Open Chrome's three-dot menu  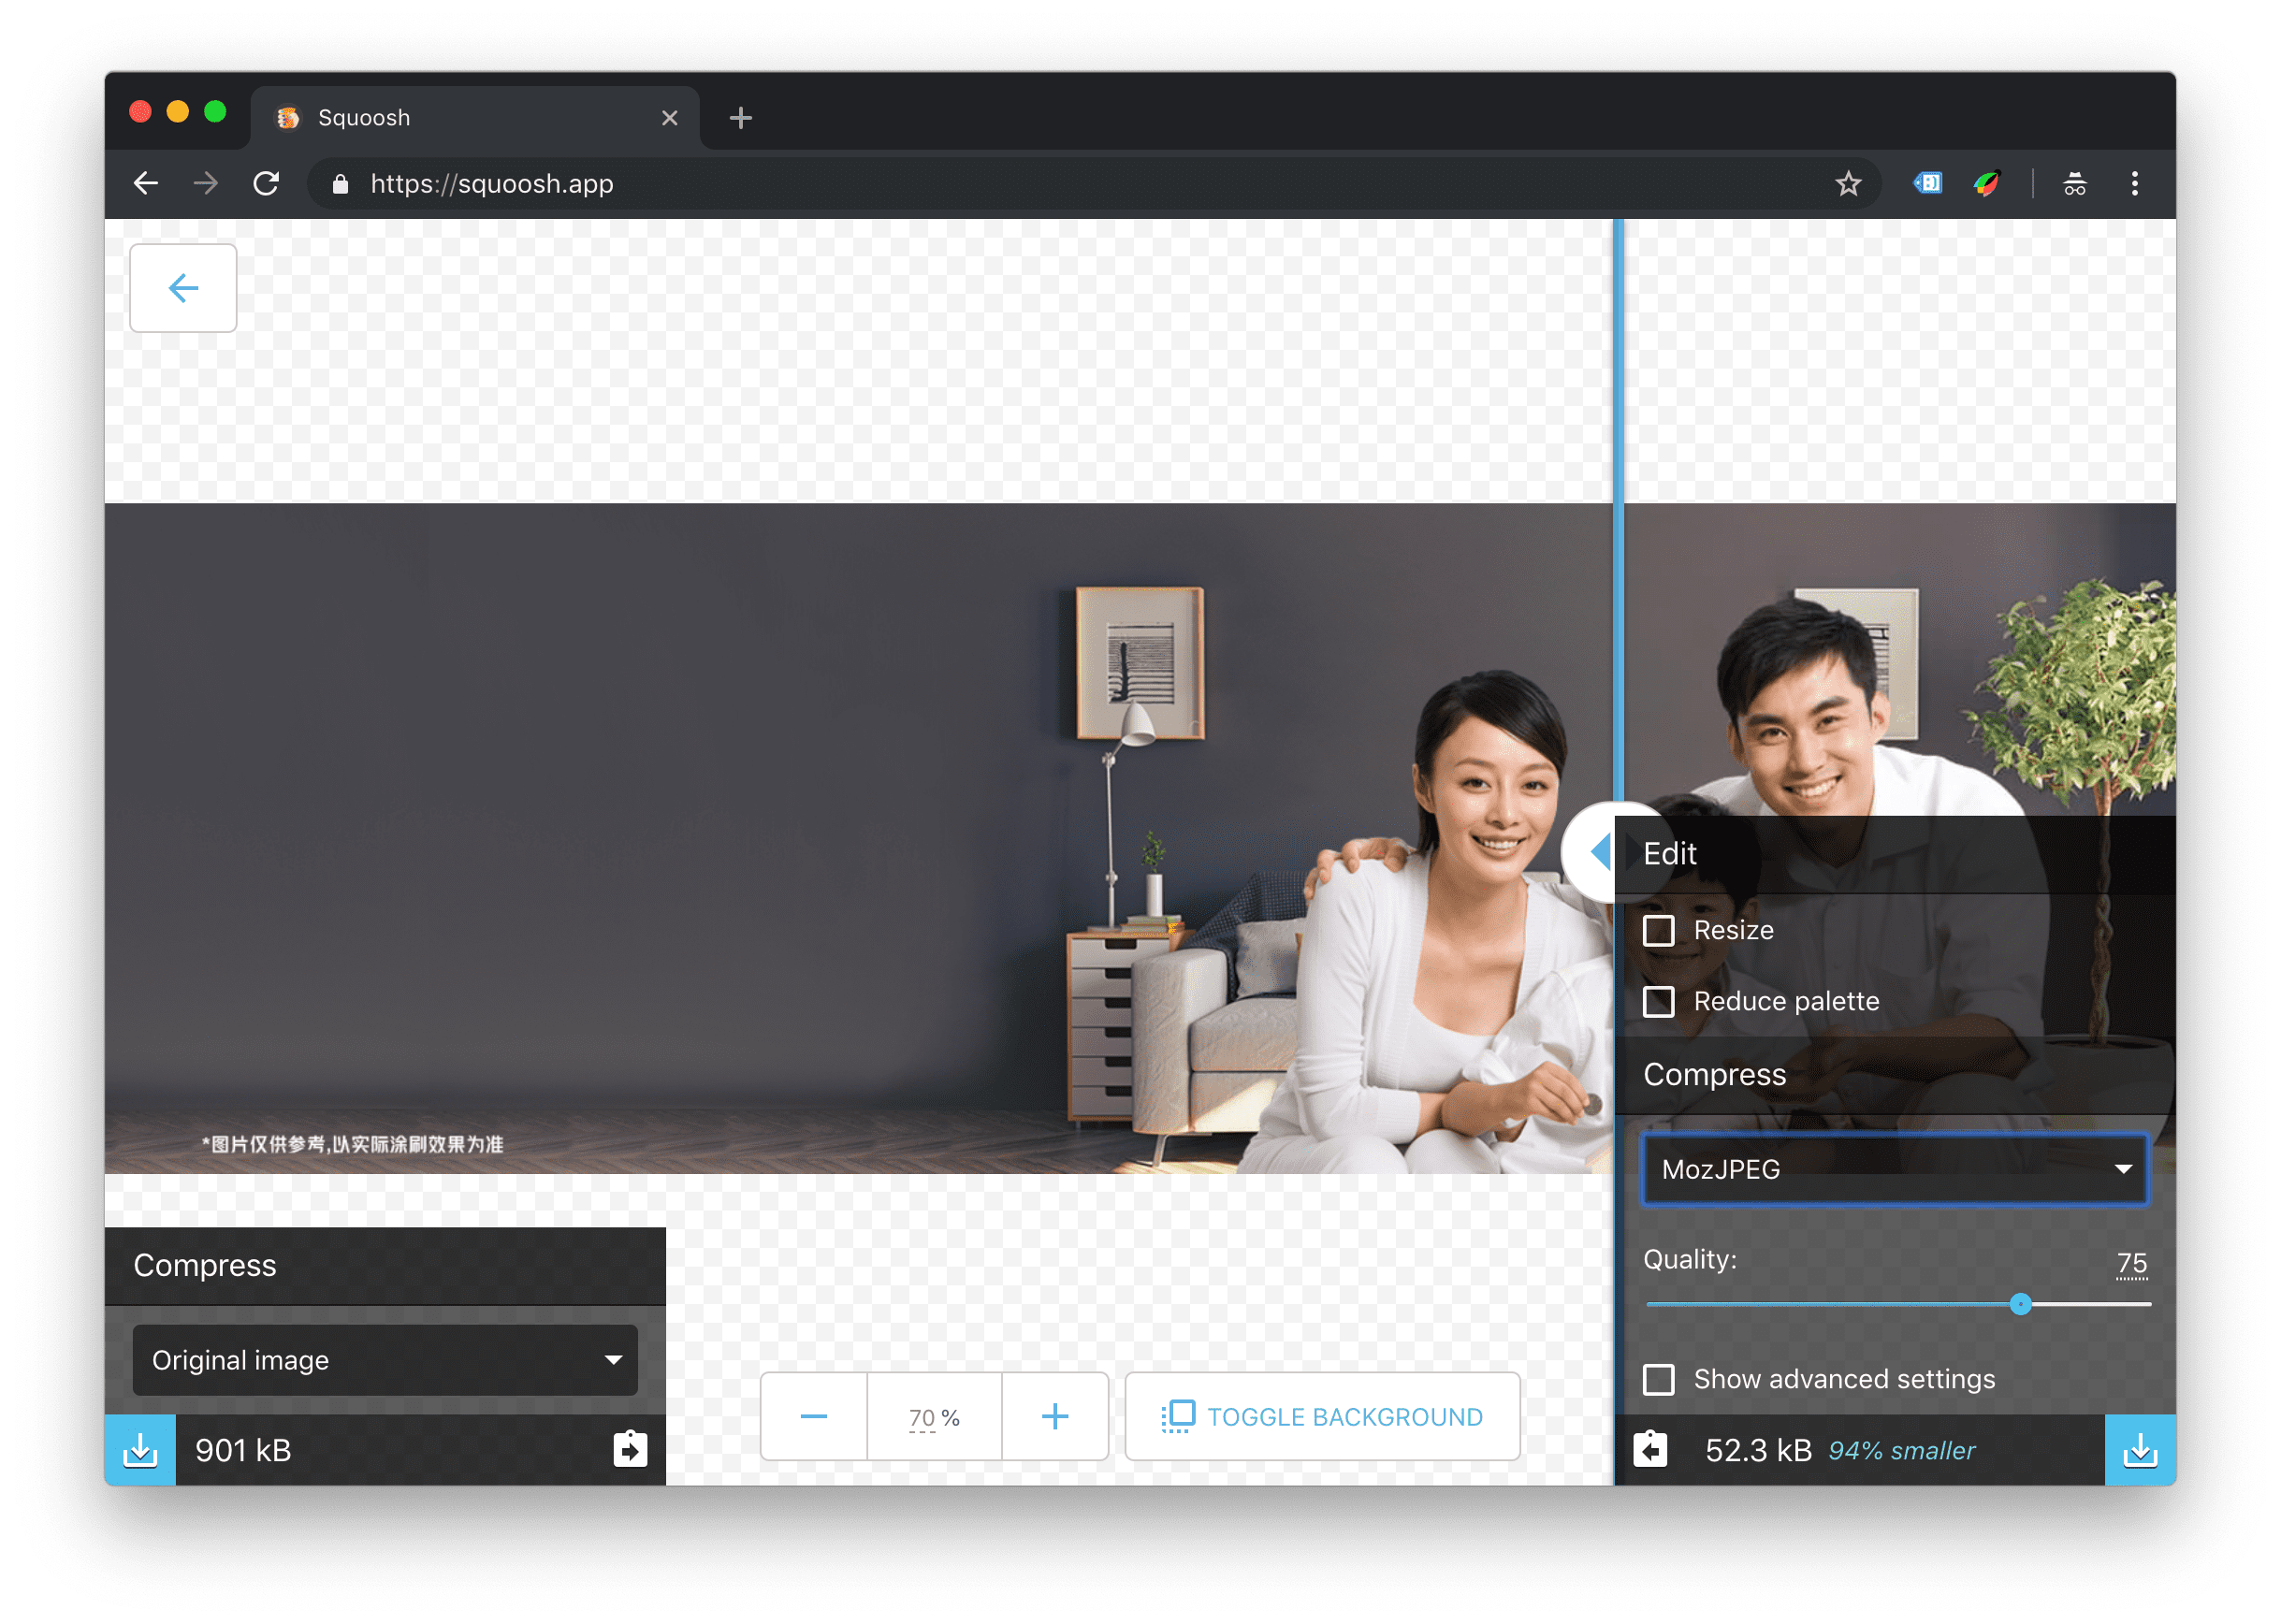pos(2135,184)
